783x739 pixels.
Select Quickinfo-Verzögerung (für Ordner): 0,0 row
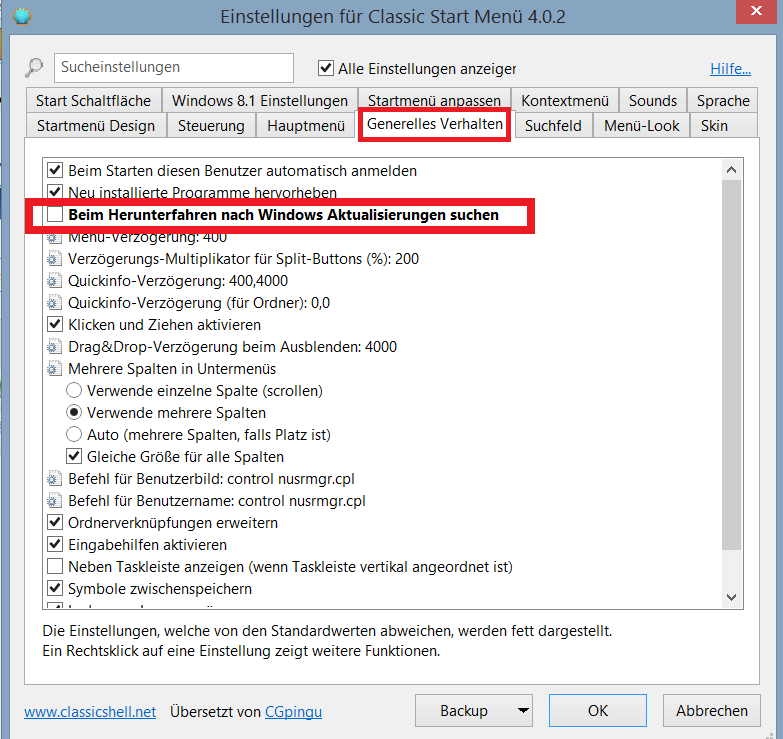[199, 303]
